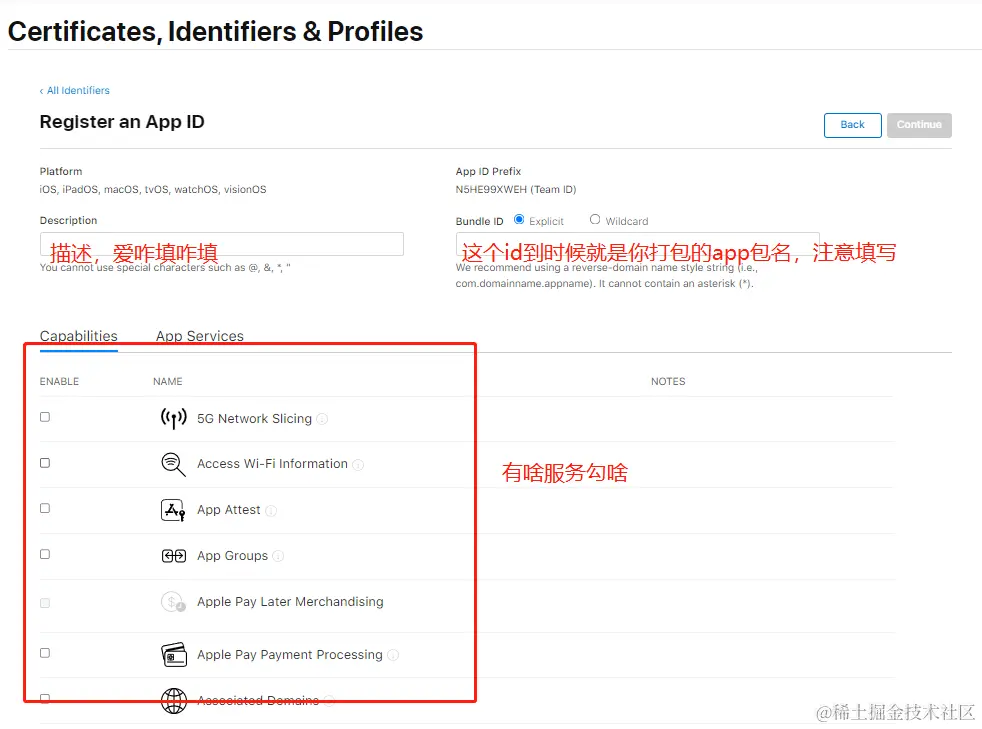Click the ENABLE column header

pyautogui.click(x=59, y=381)
